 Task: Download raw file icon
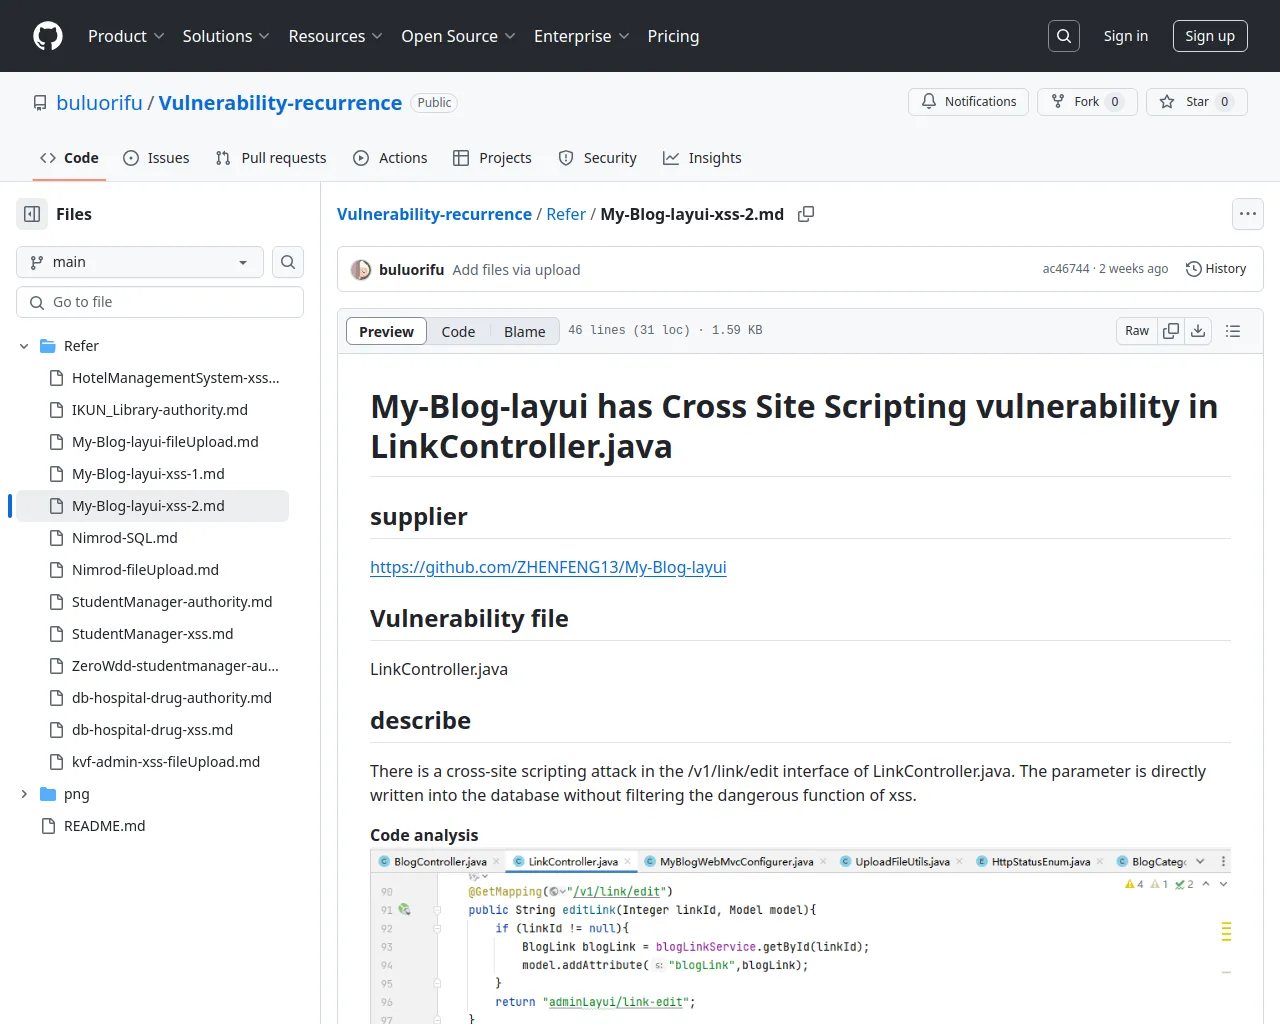[x=1198, y=331]
